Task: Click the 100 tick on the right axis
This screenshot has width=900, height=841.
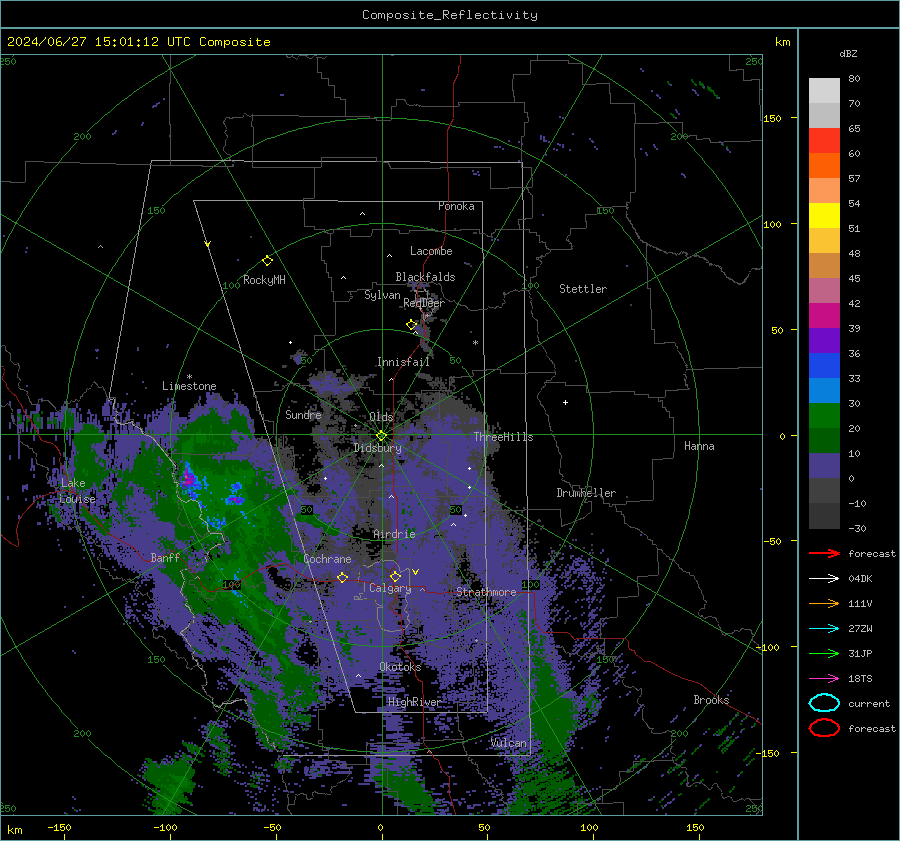Action: (773, 224)
